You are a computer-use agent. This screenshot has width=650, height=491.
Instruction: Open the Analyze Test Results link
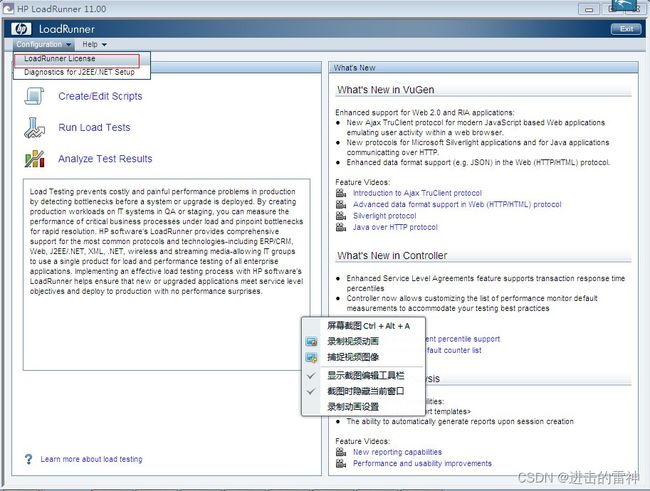tap(105, 159)
